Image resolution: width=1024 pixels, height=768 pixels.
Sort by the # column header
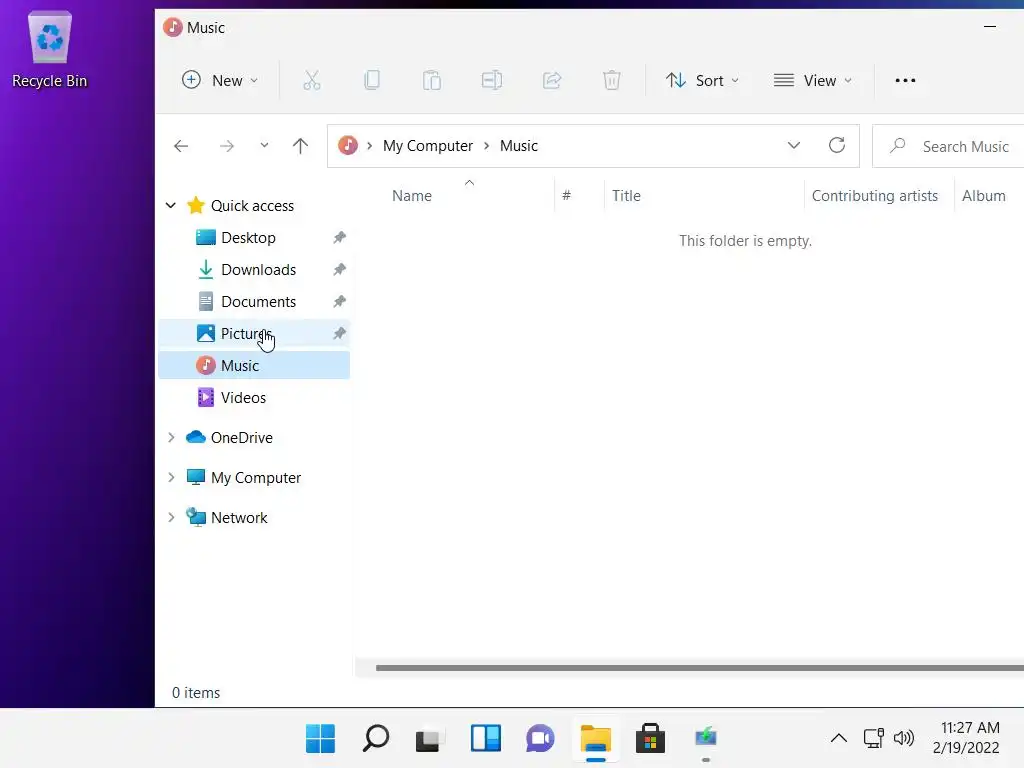[x=566, y=196]
